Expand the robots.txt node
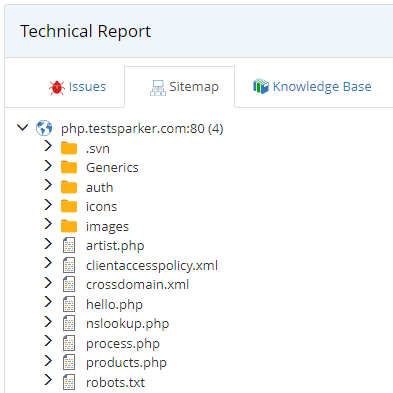 (48, 380)
